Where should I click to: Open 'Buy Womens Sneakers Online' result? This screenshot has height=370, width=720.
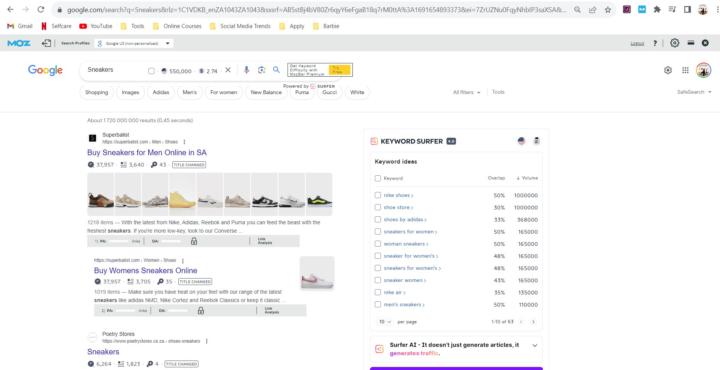pyautogui.click(x=146, y=270)
